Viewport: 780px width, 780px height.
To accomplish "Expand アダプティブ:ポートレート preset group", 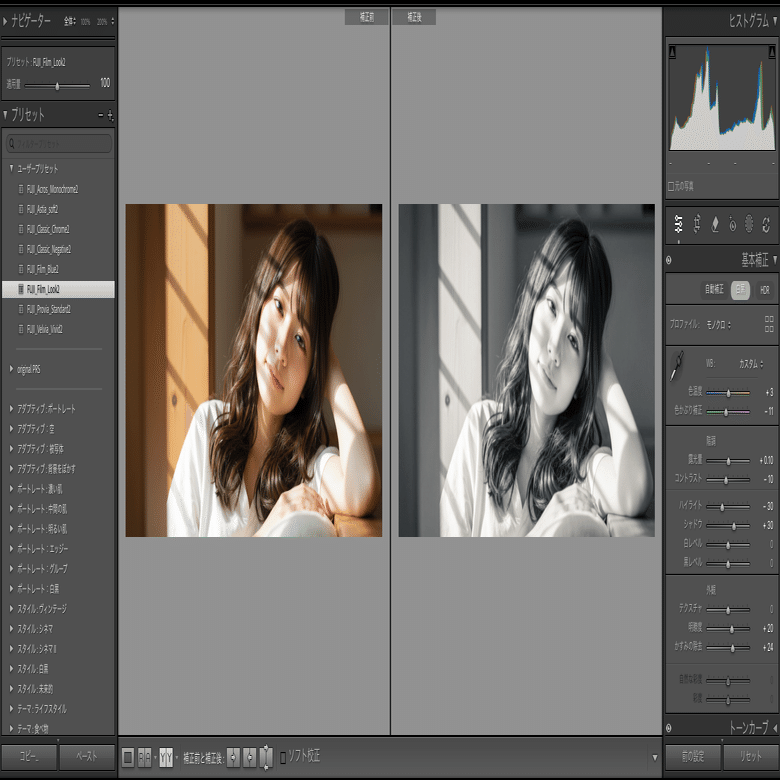I will click(x=11, y=409).
